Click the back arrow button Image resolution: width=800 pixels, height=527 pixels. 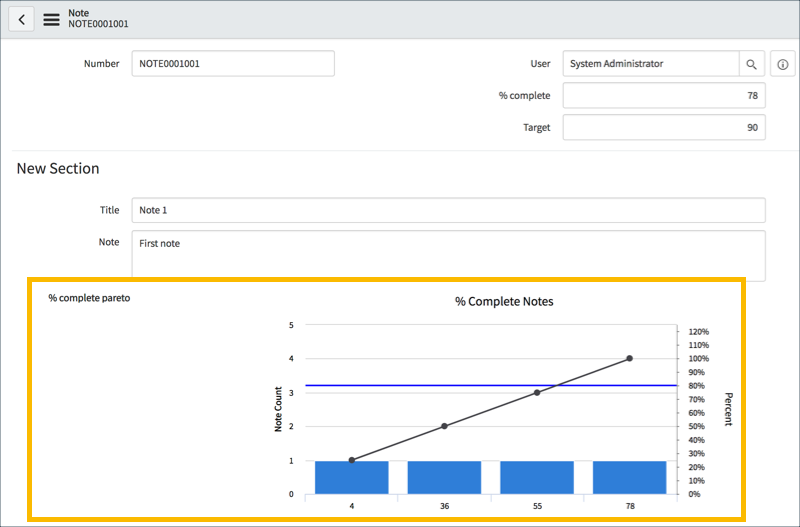point(22,19)
